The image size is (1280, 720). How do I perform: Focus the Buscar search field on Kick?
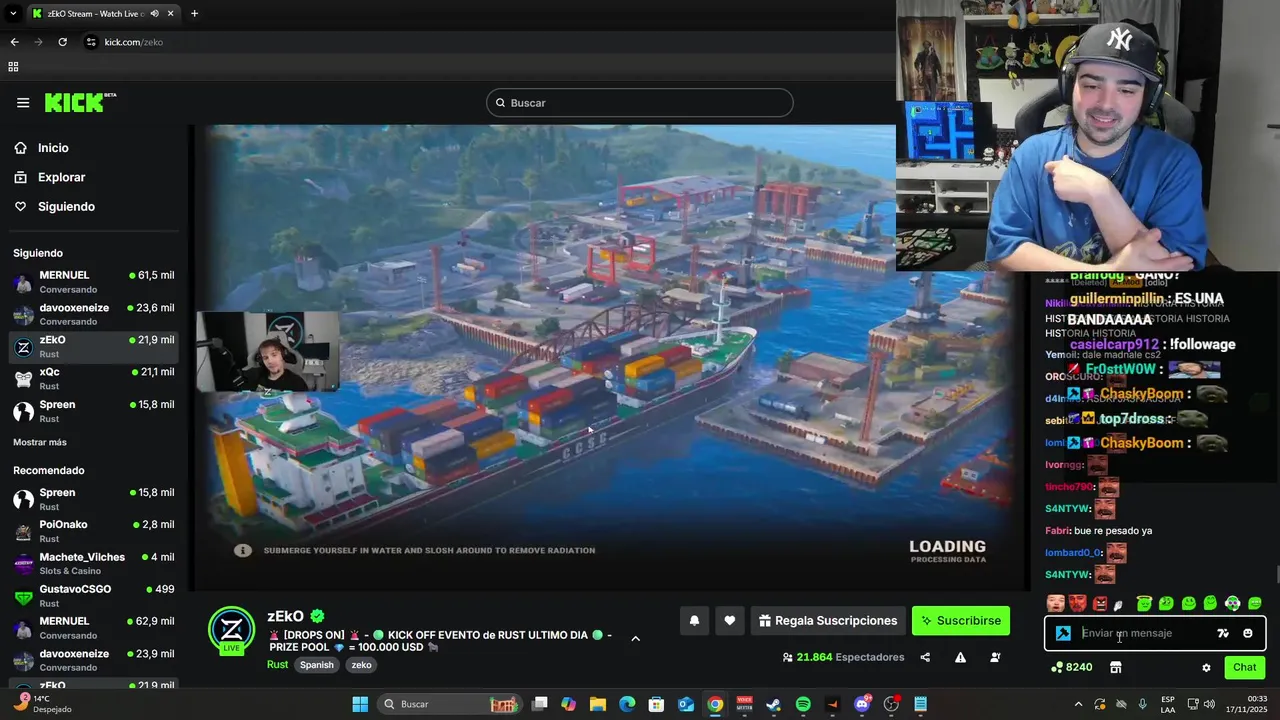(640, 103)
